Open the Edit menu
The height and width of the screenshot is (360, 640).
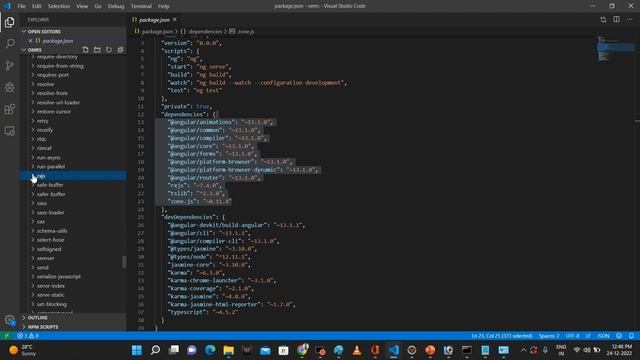(36, 6)
